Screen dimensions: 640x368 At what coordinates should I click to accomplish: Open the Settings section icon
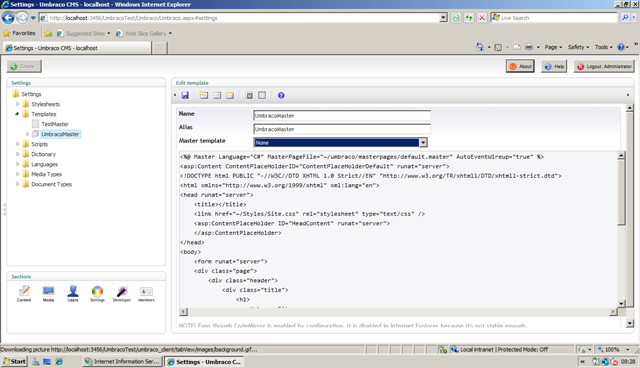(x=97, y=294)
